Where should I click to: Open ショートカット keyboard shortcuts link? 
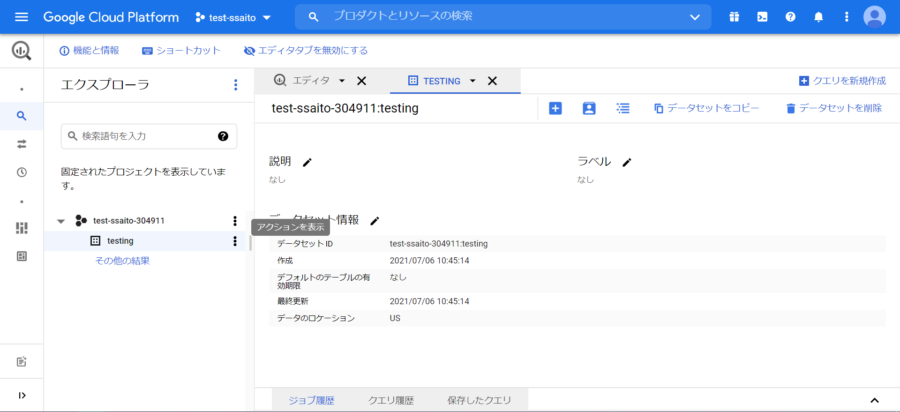point(181,50)
